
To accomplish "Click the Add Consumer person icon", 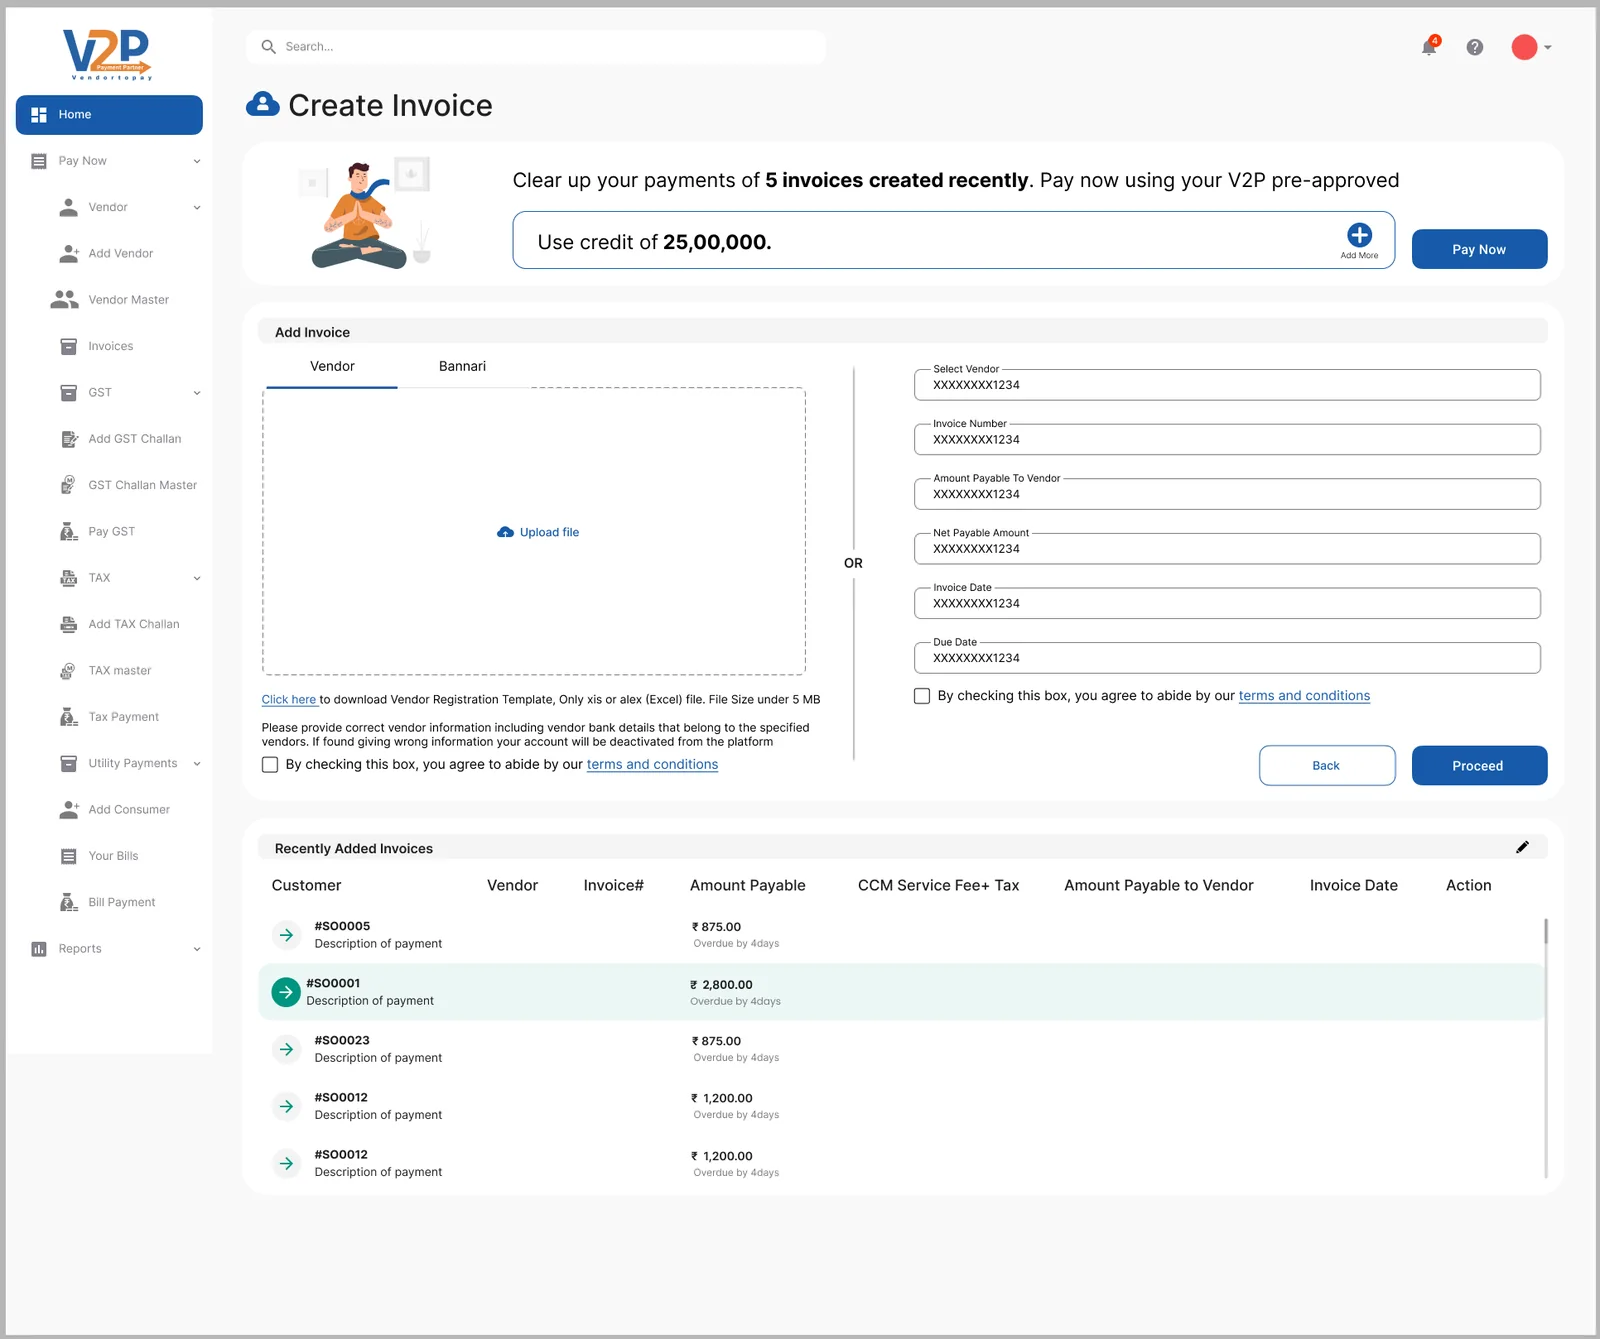I will pos(69,810).
